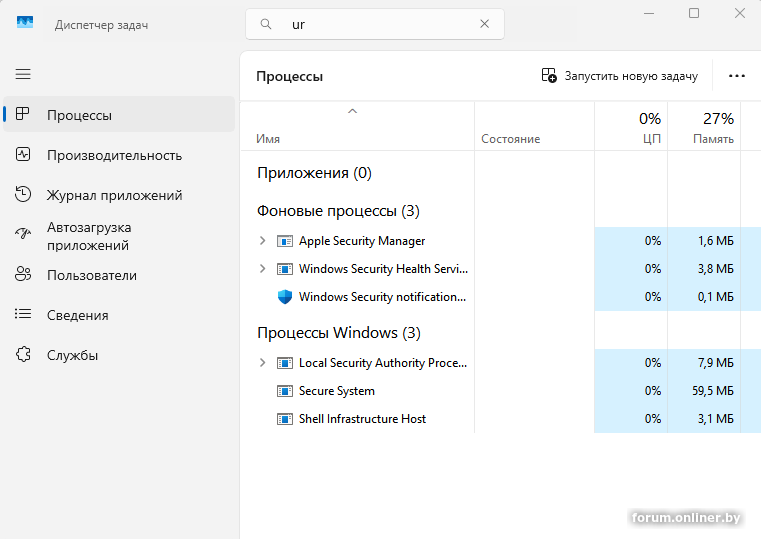Screen dimensions: 761x539
Task: Click the App history sidebar icon
Action: point(24,195)
